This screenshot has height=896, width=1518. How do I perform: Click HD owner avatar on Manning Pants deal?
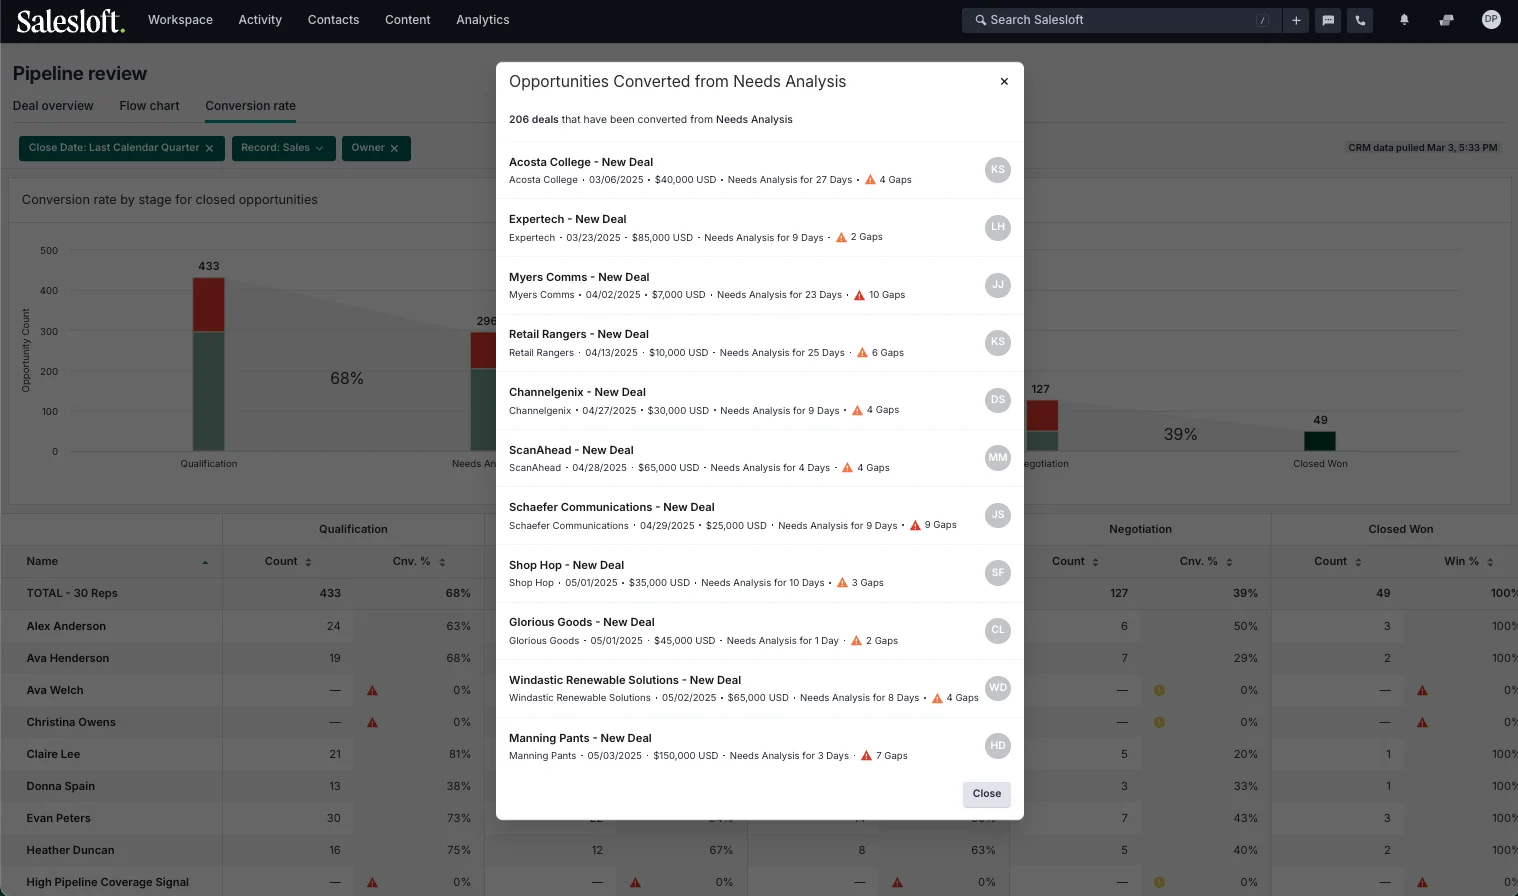pyautogui.click(x=998, y=746)
